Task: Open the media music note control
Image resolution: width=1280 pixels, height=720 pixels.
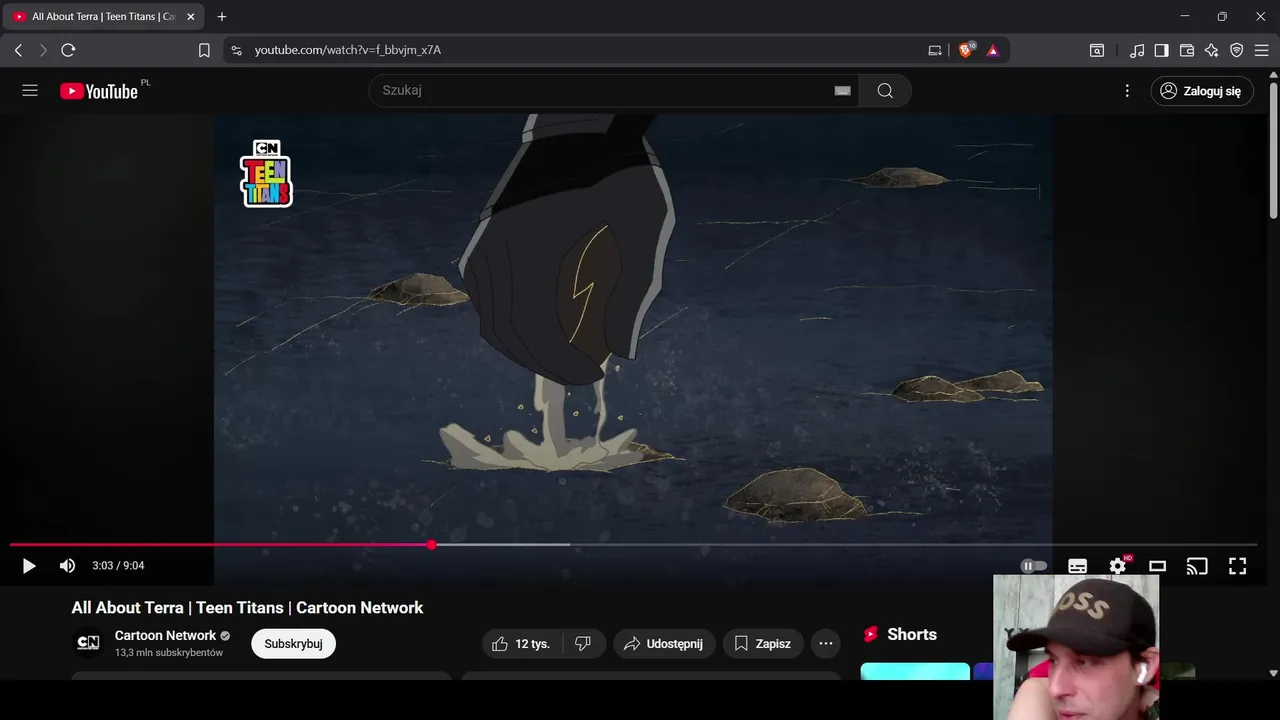Action: [x=1137, y=50]
